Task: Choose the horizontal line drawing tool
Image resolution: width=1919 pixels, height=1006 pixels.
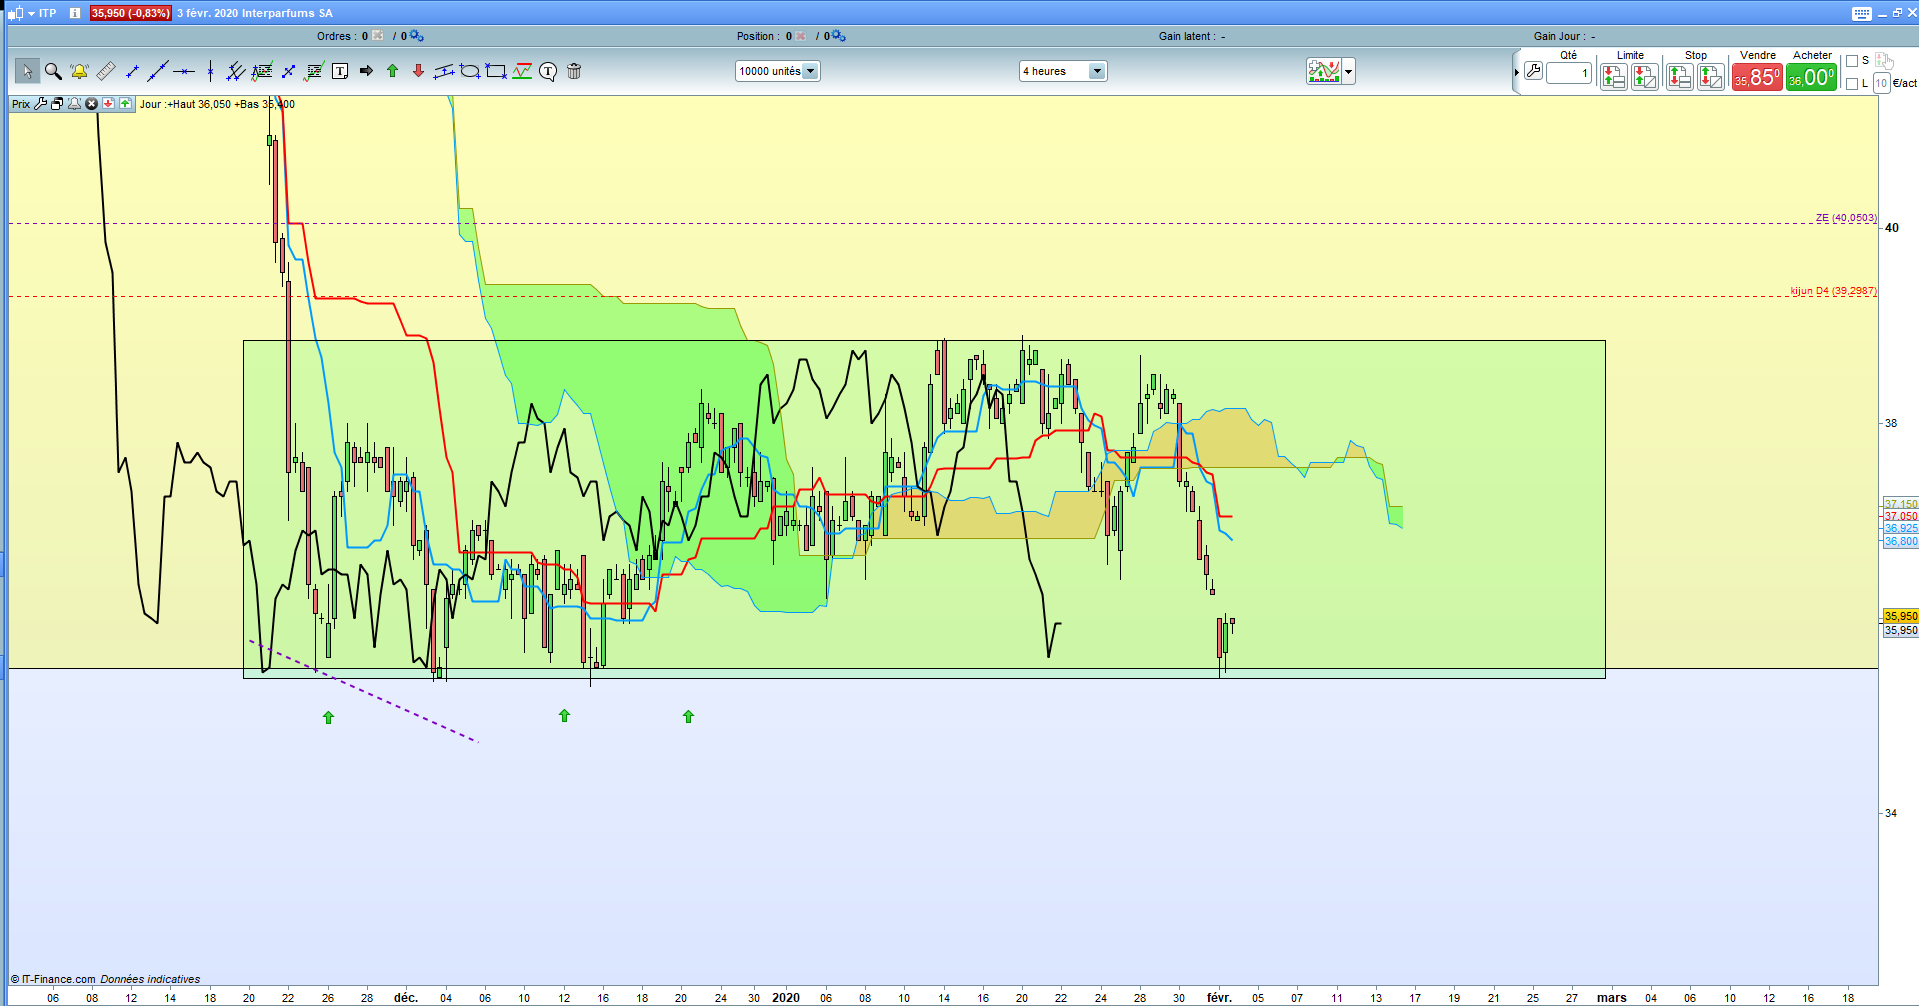Action: 183,71
